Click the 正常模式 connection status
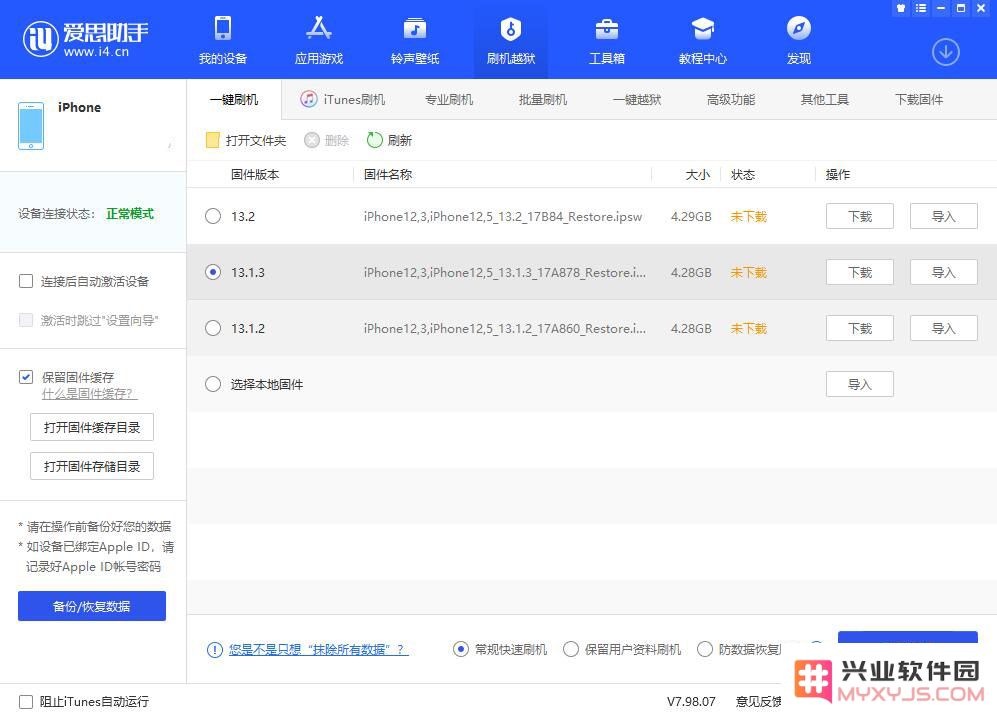The image size is (997, 718). coord(130,214)
